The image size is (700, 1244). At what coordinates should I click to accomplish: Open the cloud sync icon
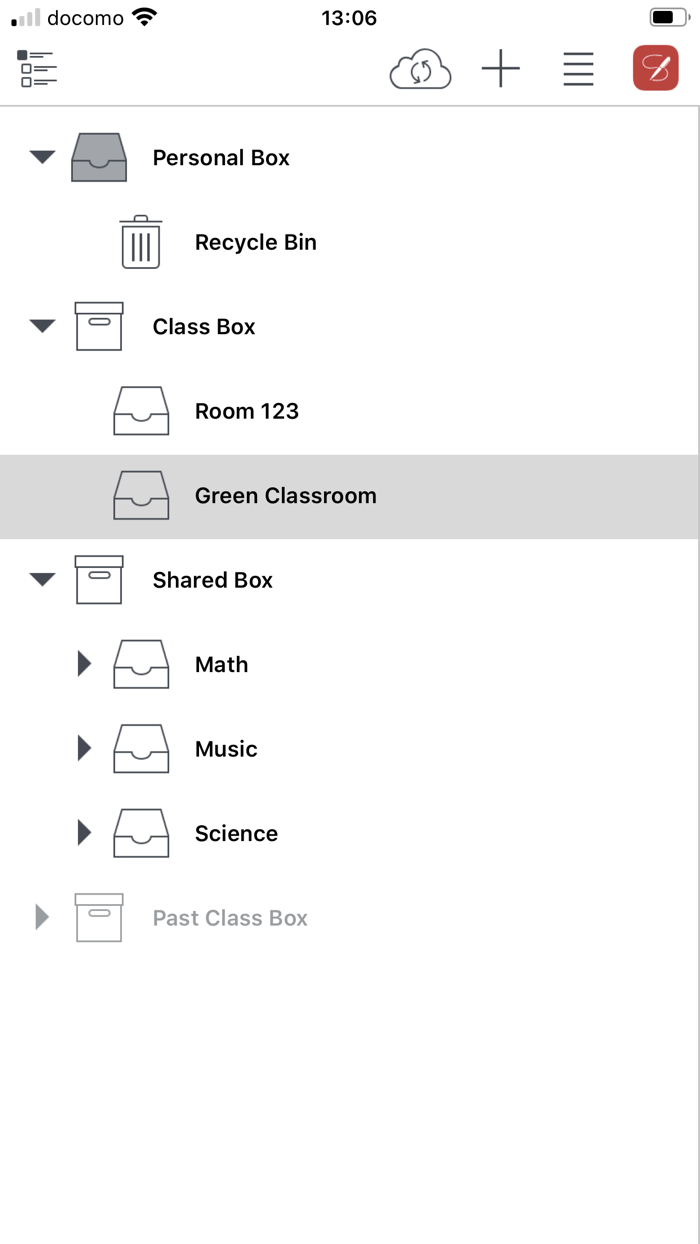tap(420, 69)
